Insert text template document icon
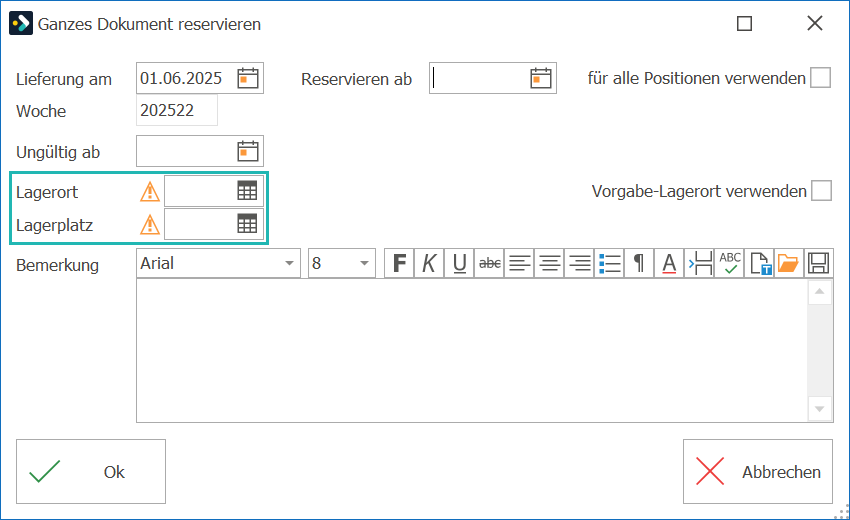The image size is (850, 520). pos(760,264)
